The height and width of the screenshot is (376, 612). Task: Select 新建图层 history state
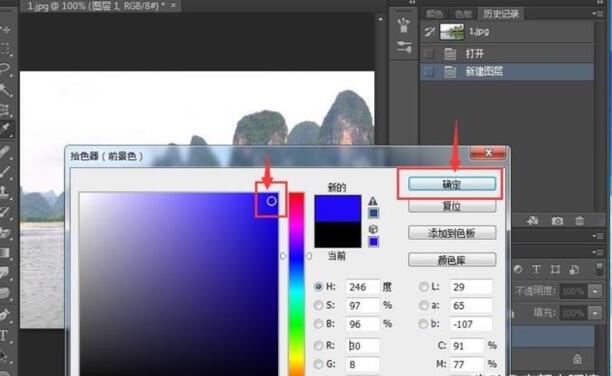point(507,71)
